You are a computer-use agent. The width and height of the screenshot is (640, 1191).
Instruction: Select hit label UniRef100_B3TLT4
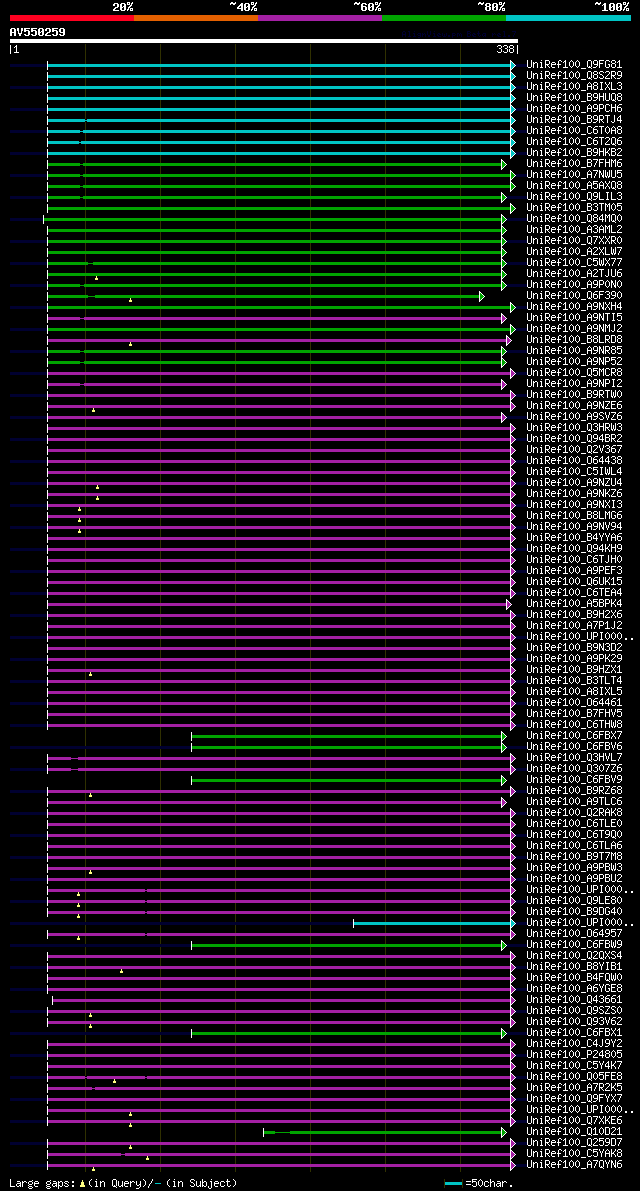pyautogui.click(x=574, y=681)
